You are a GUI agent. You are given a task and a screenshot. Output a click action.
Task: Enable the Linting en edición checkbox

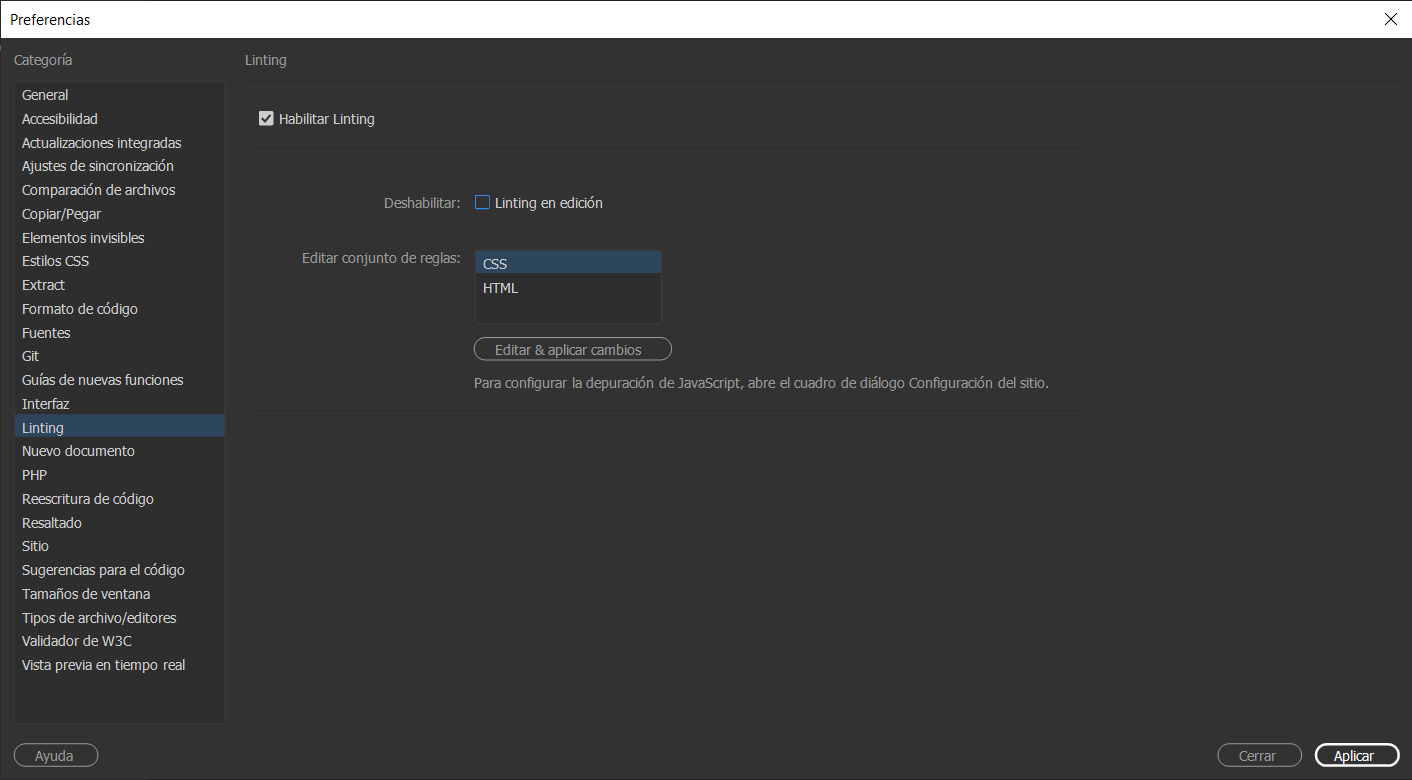482,203
